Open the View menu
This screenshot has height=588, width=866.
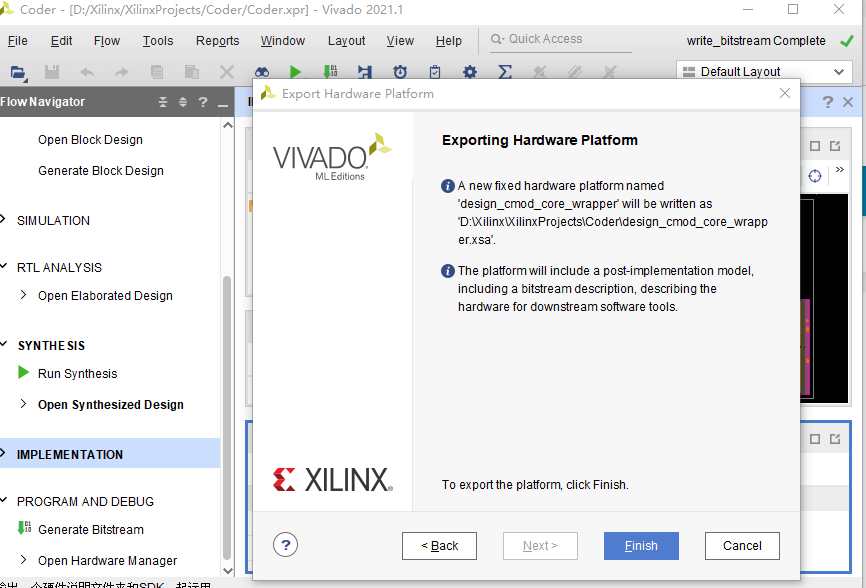pos(400,41)
